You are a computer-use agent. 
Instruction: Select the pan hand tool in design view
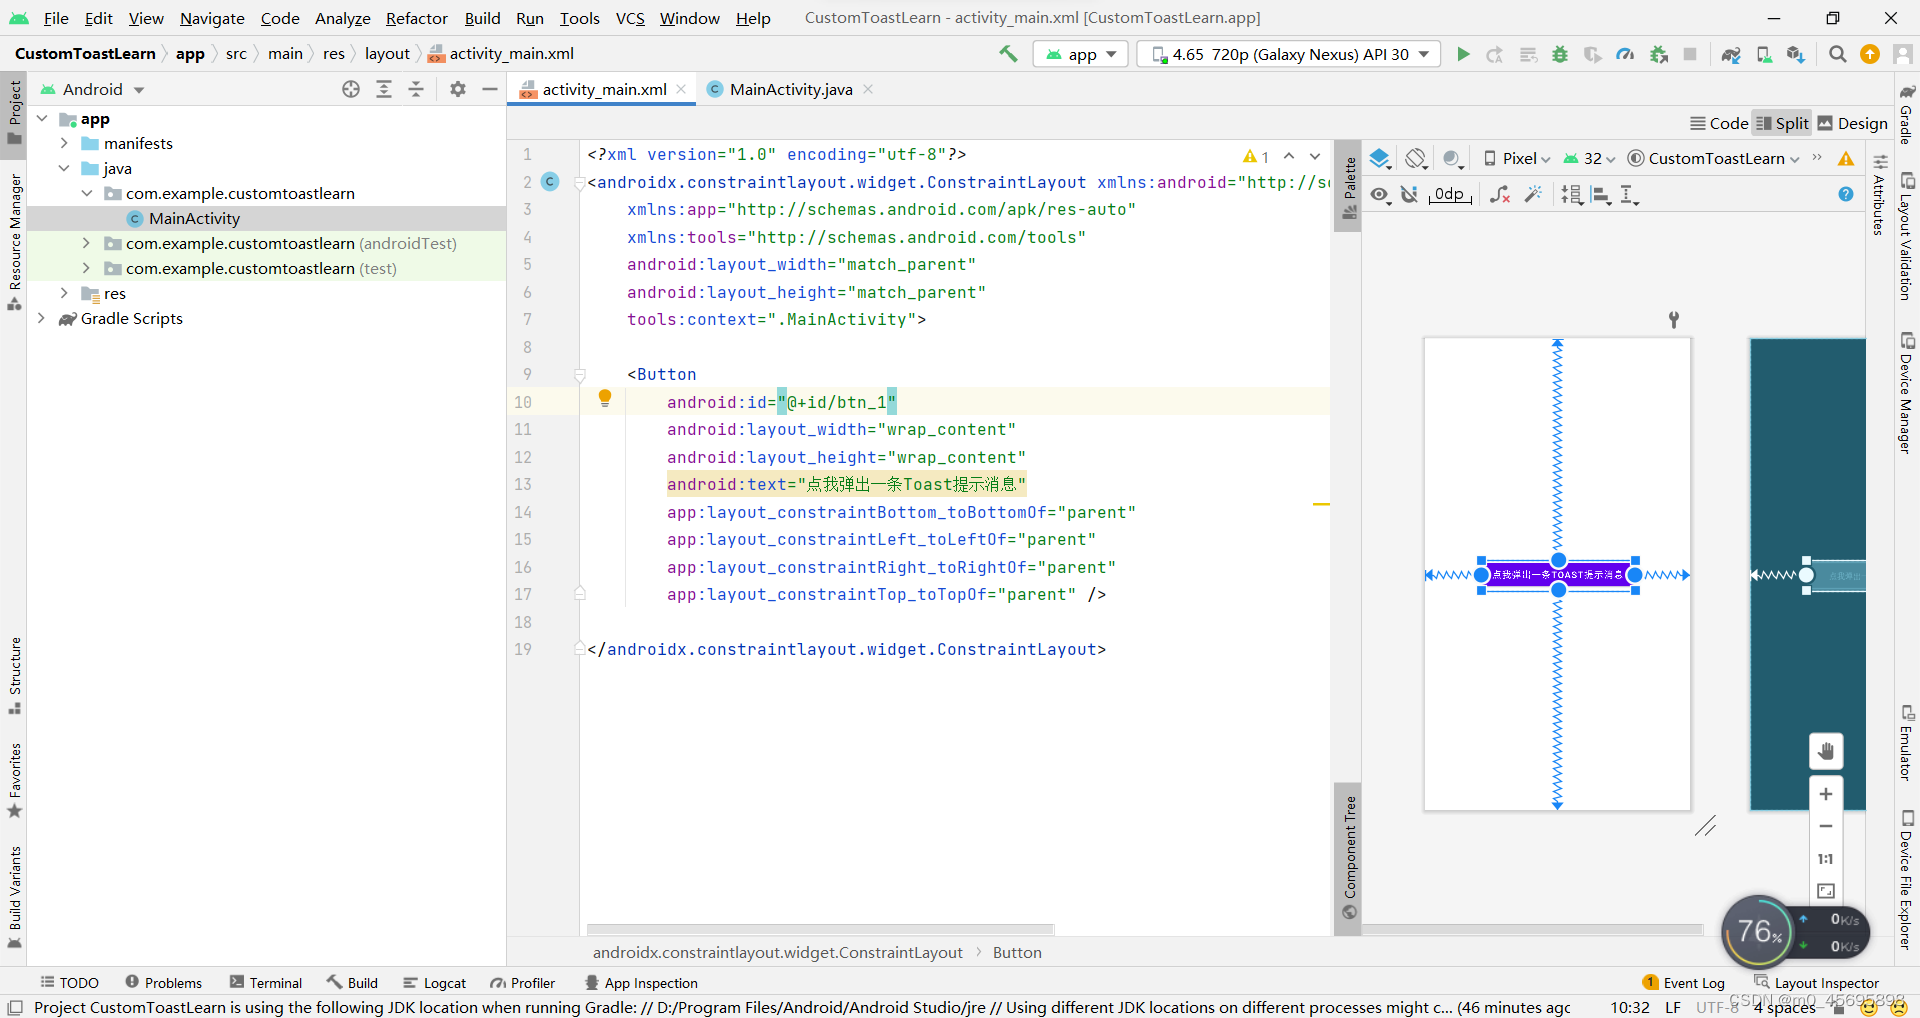[1826, 751]
